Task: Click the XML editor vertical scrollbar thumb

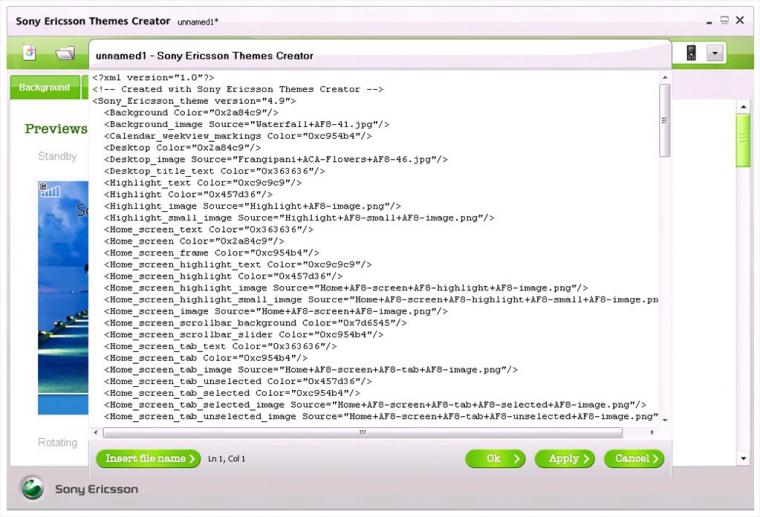Action: (665, 120)
